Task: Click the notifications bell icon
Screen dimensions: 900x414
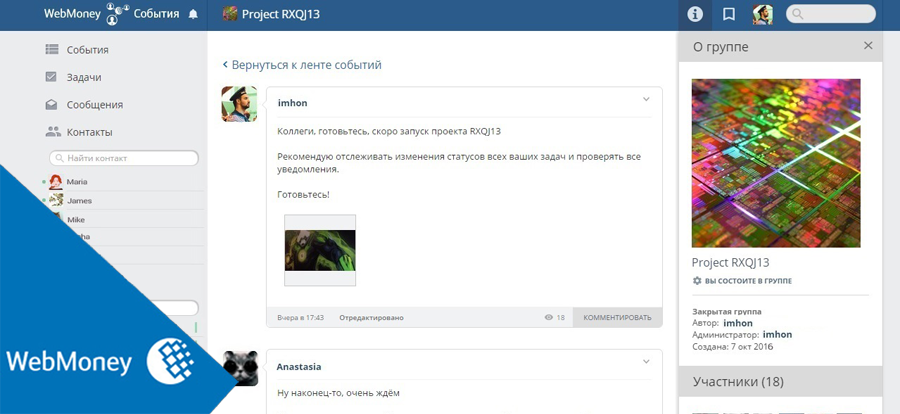Action: click(193, 14)
